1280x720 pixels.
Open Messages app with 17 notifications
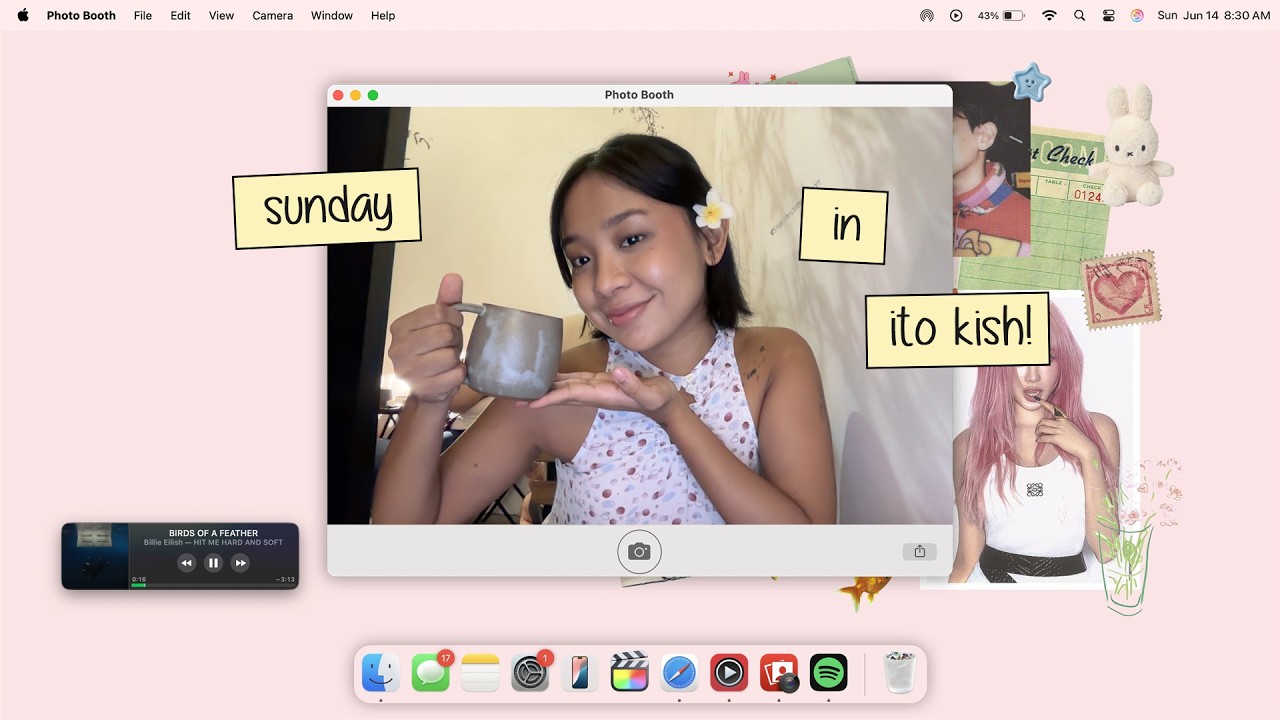(431, 672)
